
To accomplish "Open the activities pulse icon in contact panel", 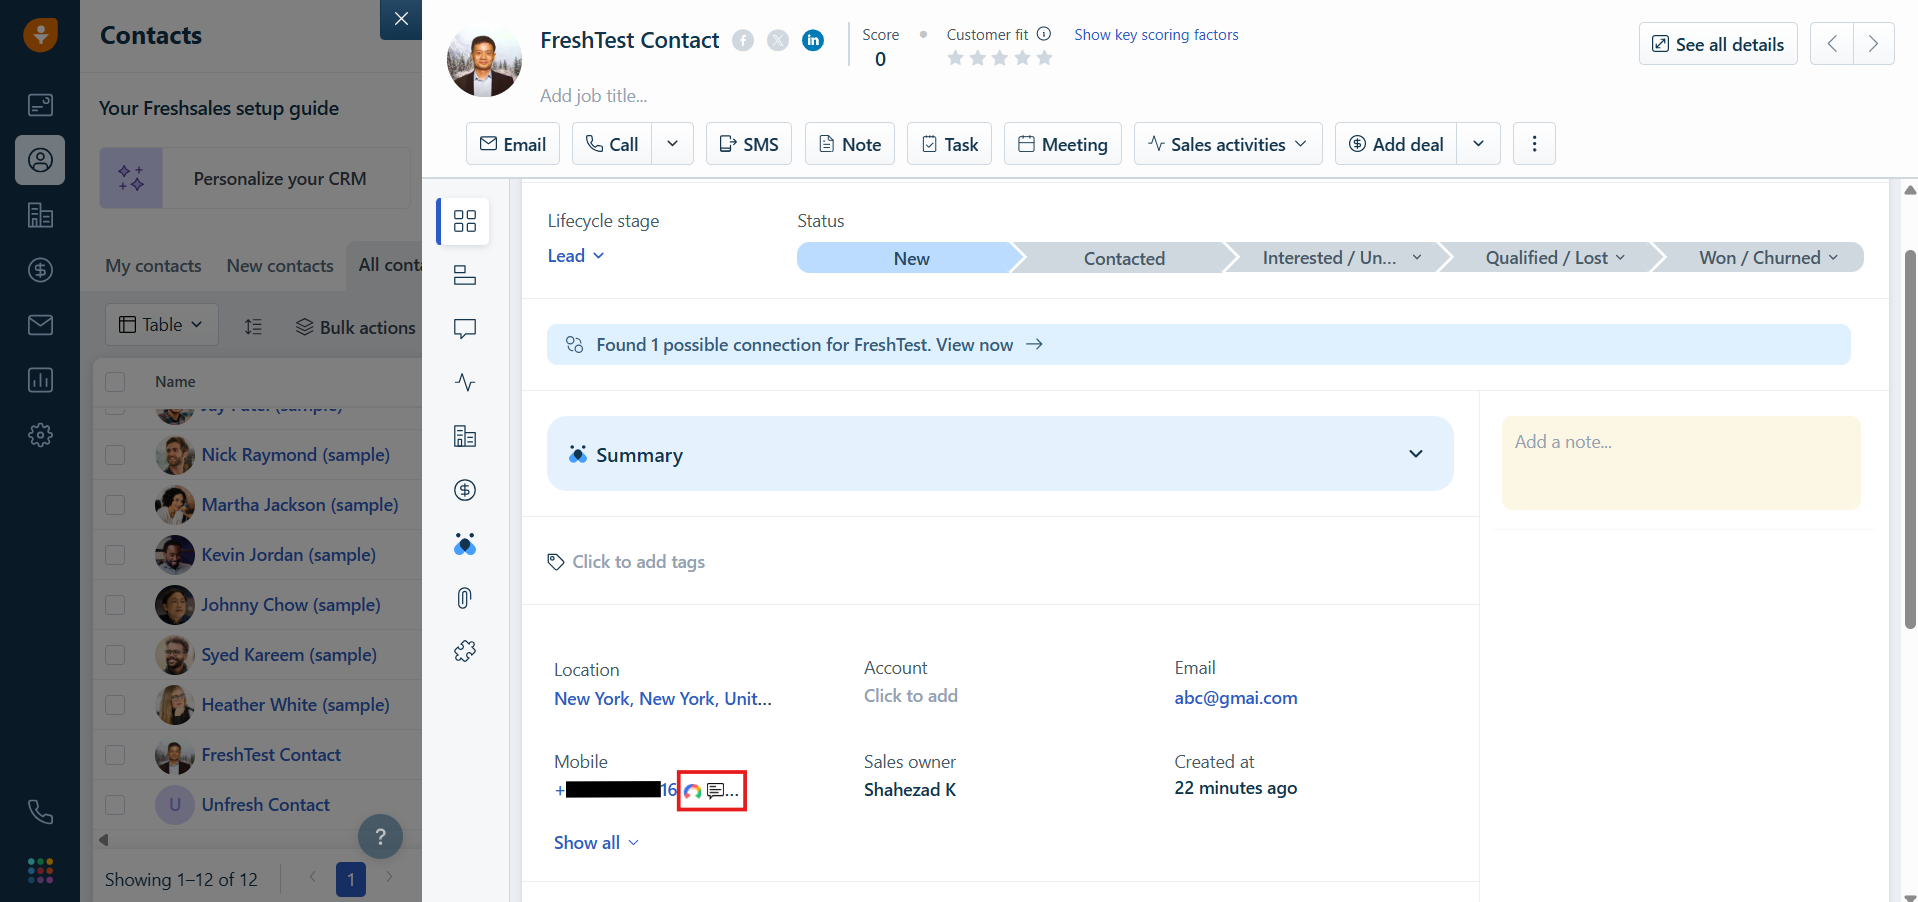I will click(465, 382).
